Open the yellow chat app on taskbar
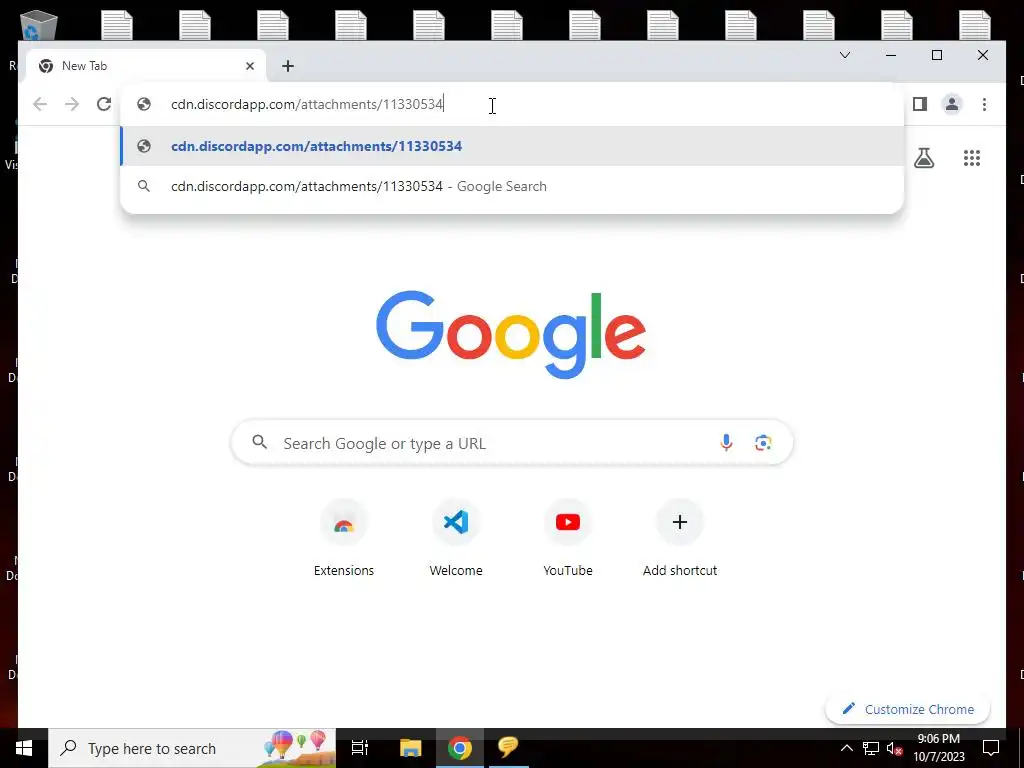 tap(508, 748)
